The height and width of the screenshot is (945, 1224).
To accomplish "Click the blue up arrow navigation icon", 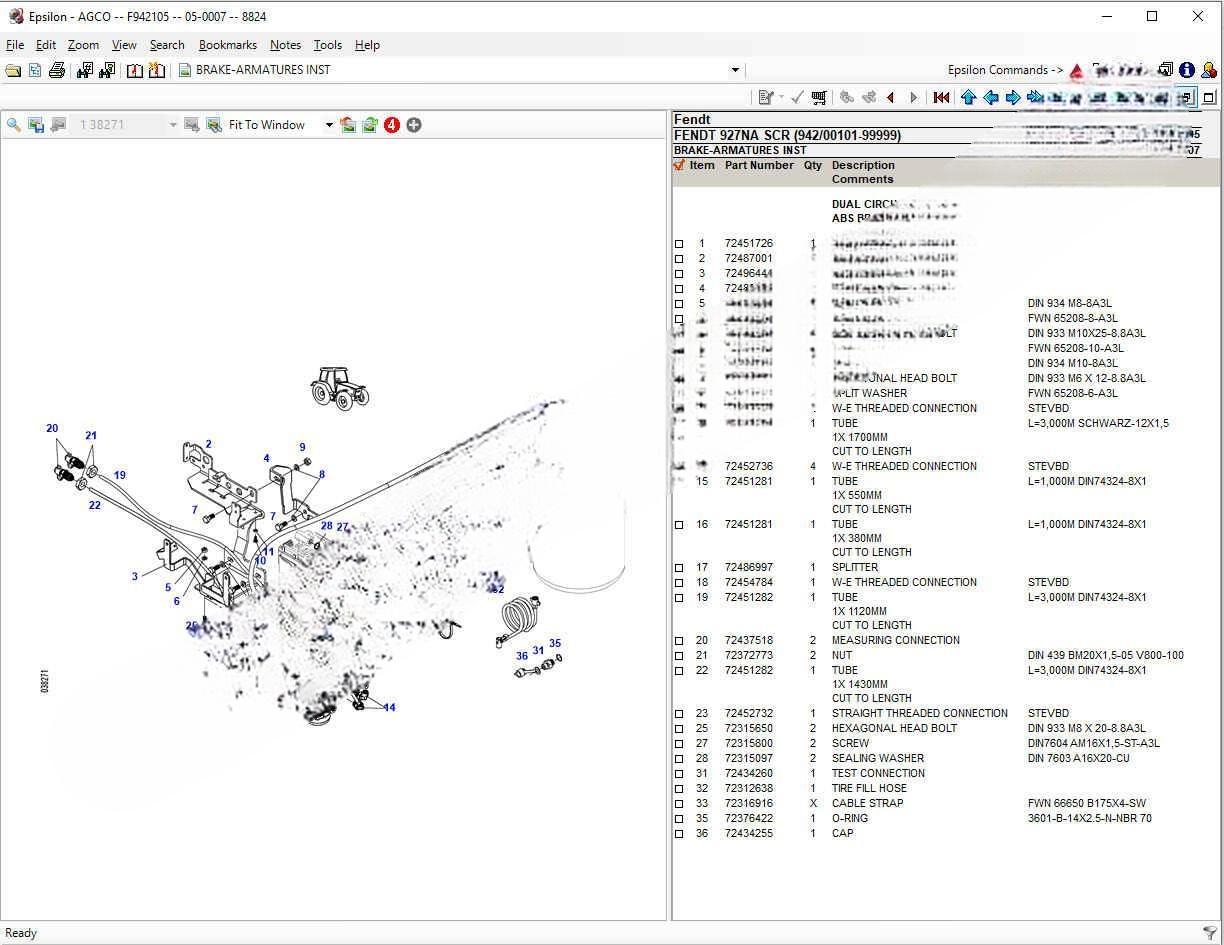I will tap(968, 97).
